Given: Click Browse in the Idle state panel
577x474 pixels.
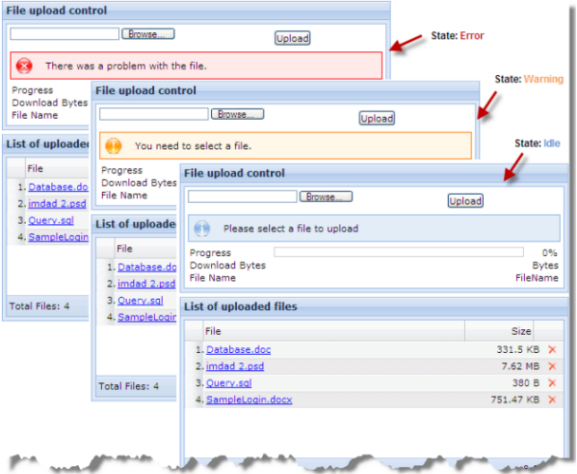Looking at the screenshot, I should tap(326, 197).
